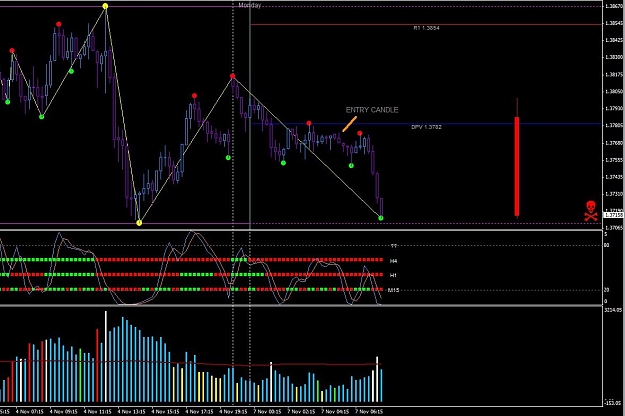Click the 1.38545 price axis label
Screen dimensions: 625x416
coord(614,23)
